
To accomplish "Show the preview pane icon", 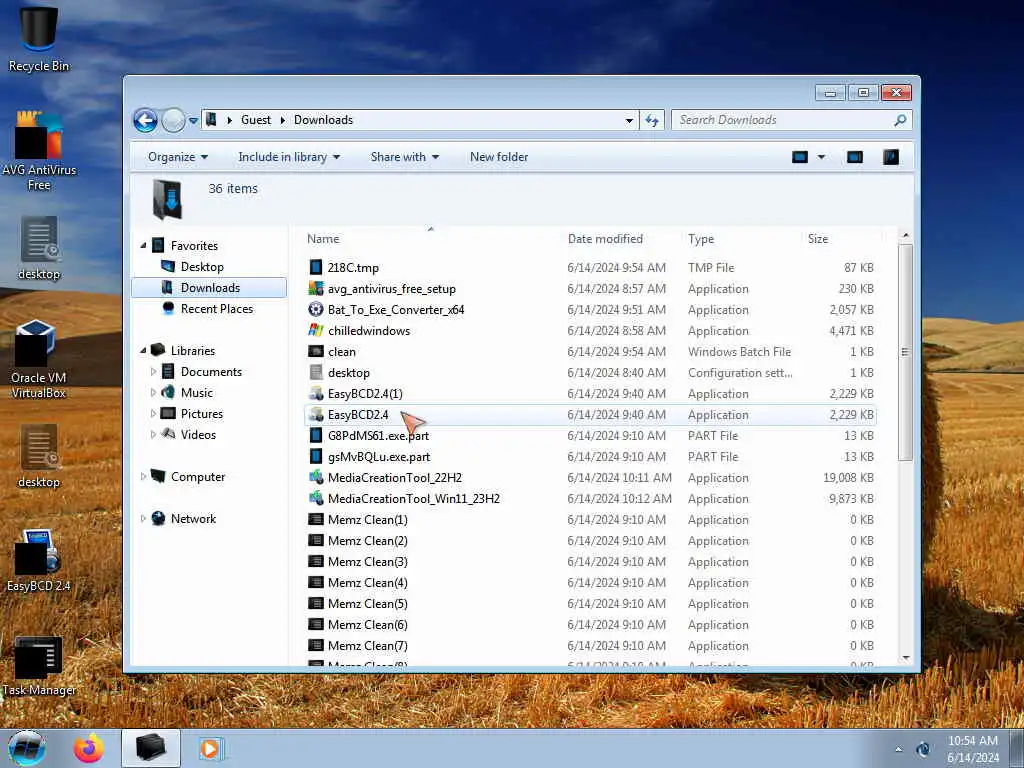I will [854, 157].
